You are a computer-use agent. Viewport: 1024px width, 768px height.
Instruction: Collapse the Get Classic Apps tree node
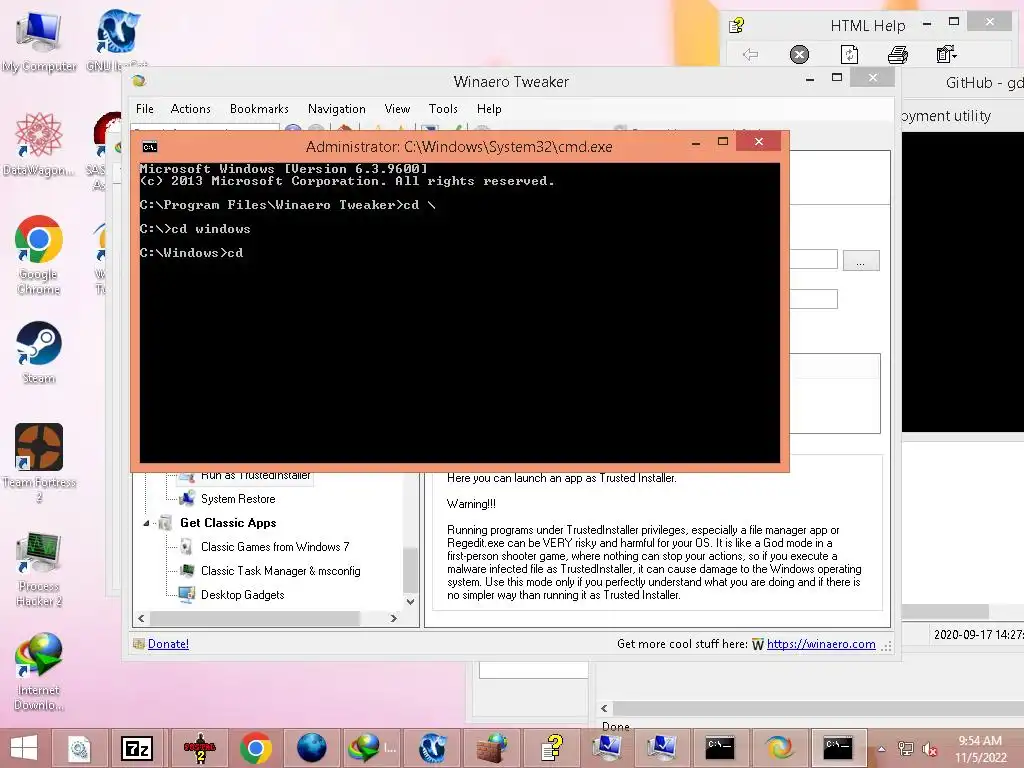click(x=146, y=523)
